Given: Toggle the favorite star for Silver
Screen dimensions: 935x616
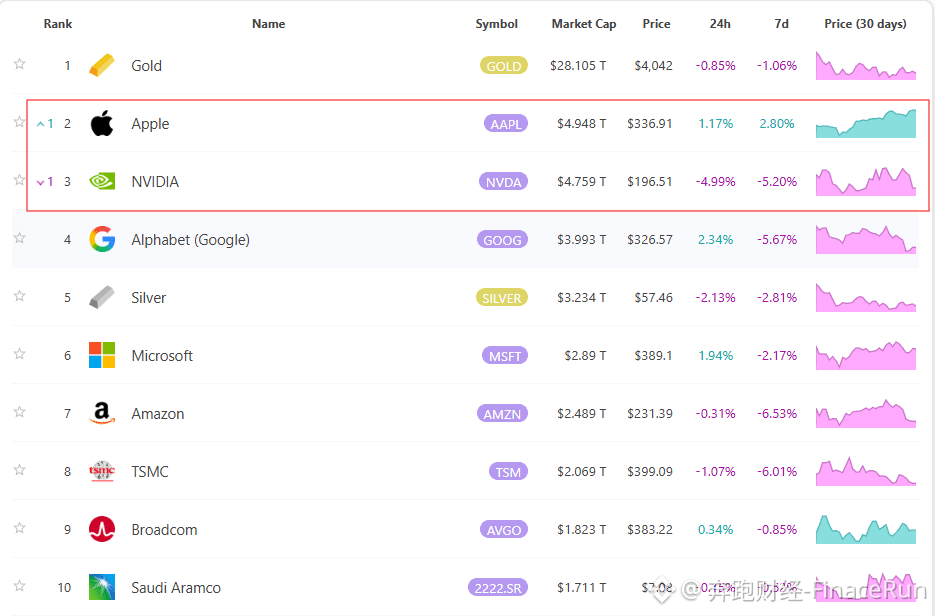Looking at the screenshot, I should coord(20,296).
